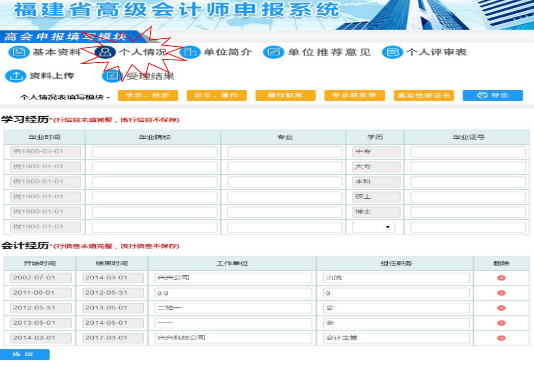Click the 工作单位 field showing 兴兴科技公司
Image resolution: width=534 pixels, height=370 pixels.
pyautogui.click(x=233, y=338)
